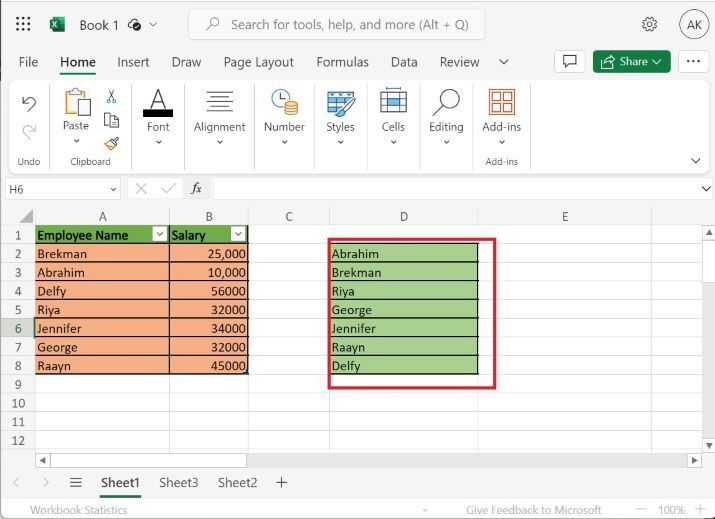Open Employee Name filter dropdown
Image resolution: width=715 pixels, height=519 pixels.
click(x=160, y=234)
